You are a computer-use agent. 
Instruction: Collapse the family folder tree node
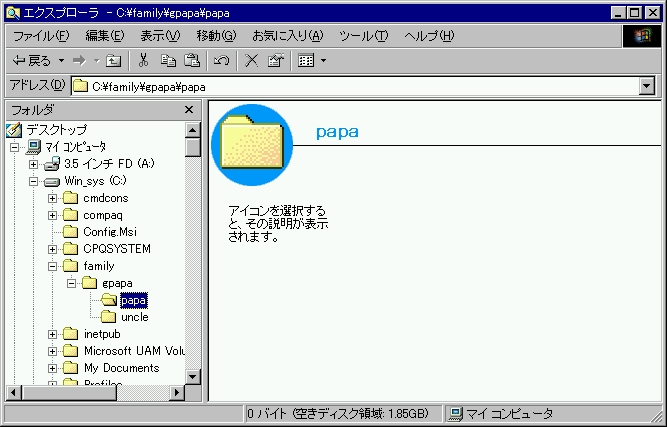coord(53,266)
